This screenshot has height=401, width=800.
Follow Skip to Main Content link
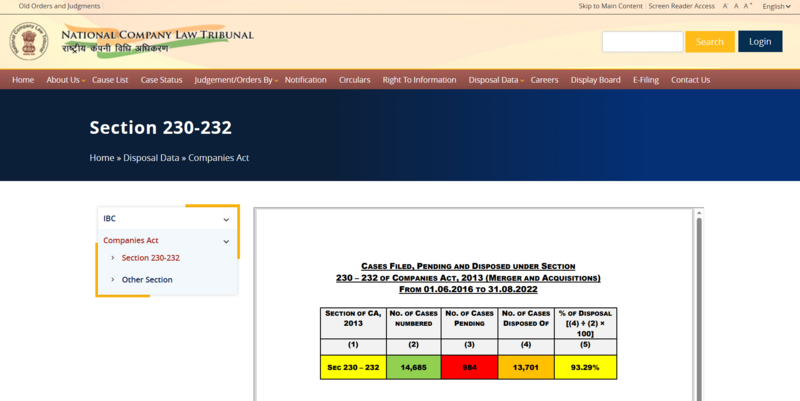click(x=610, y=6)
